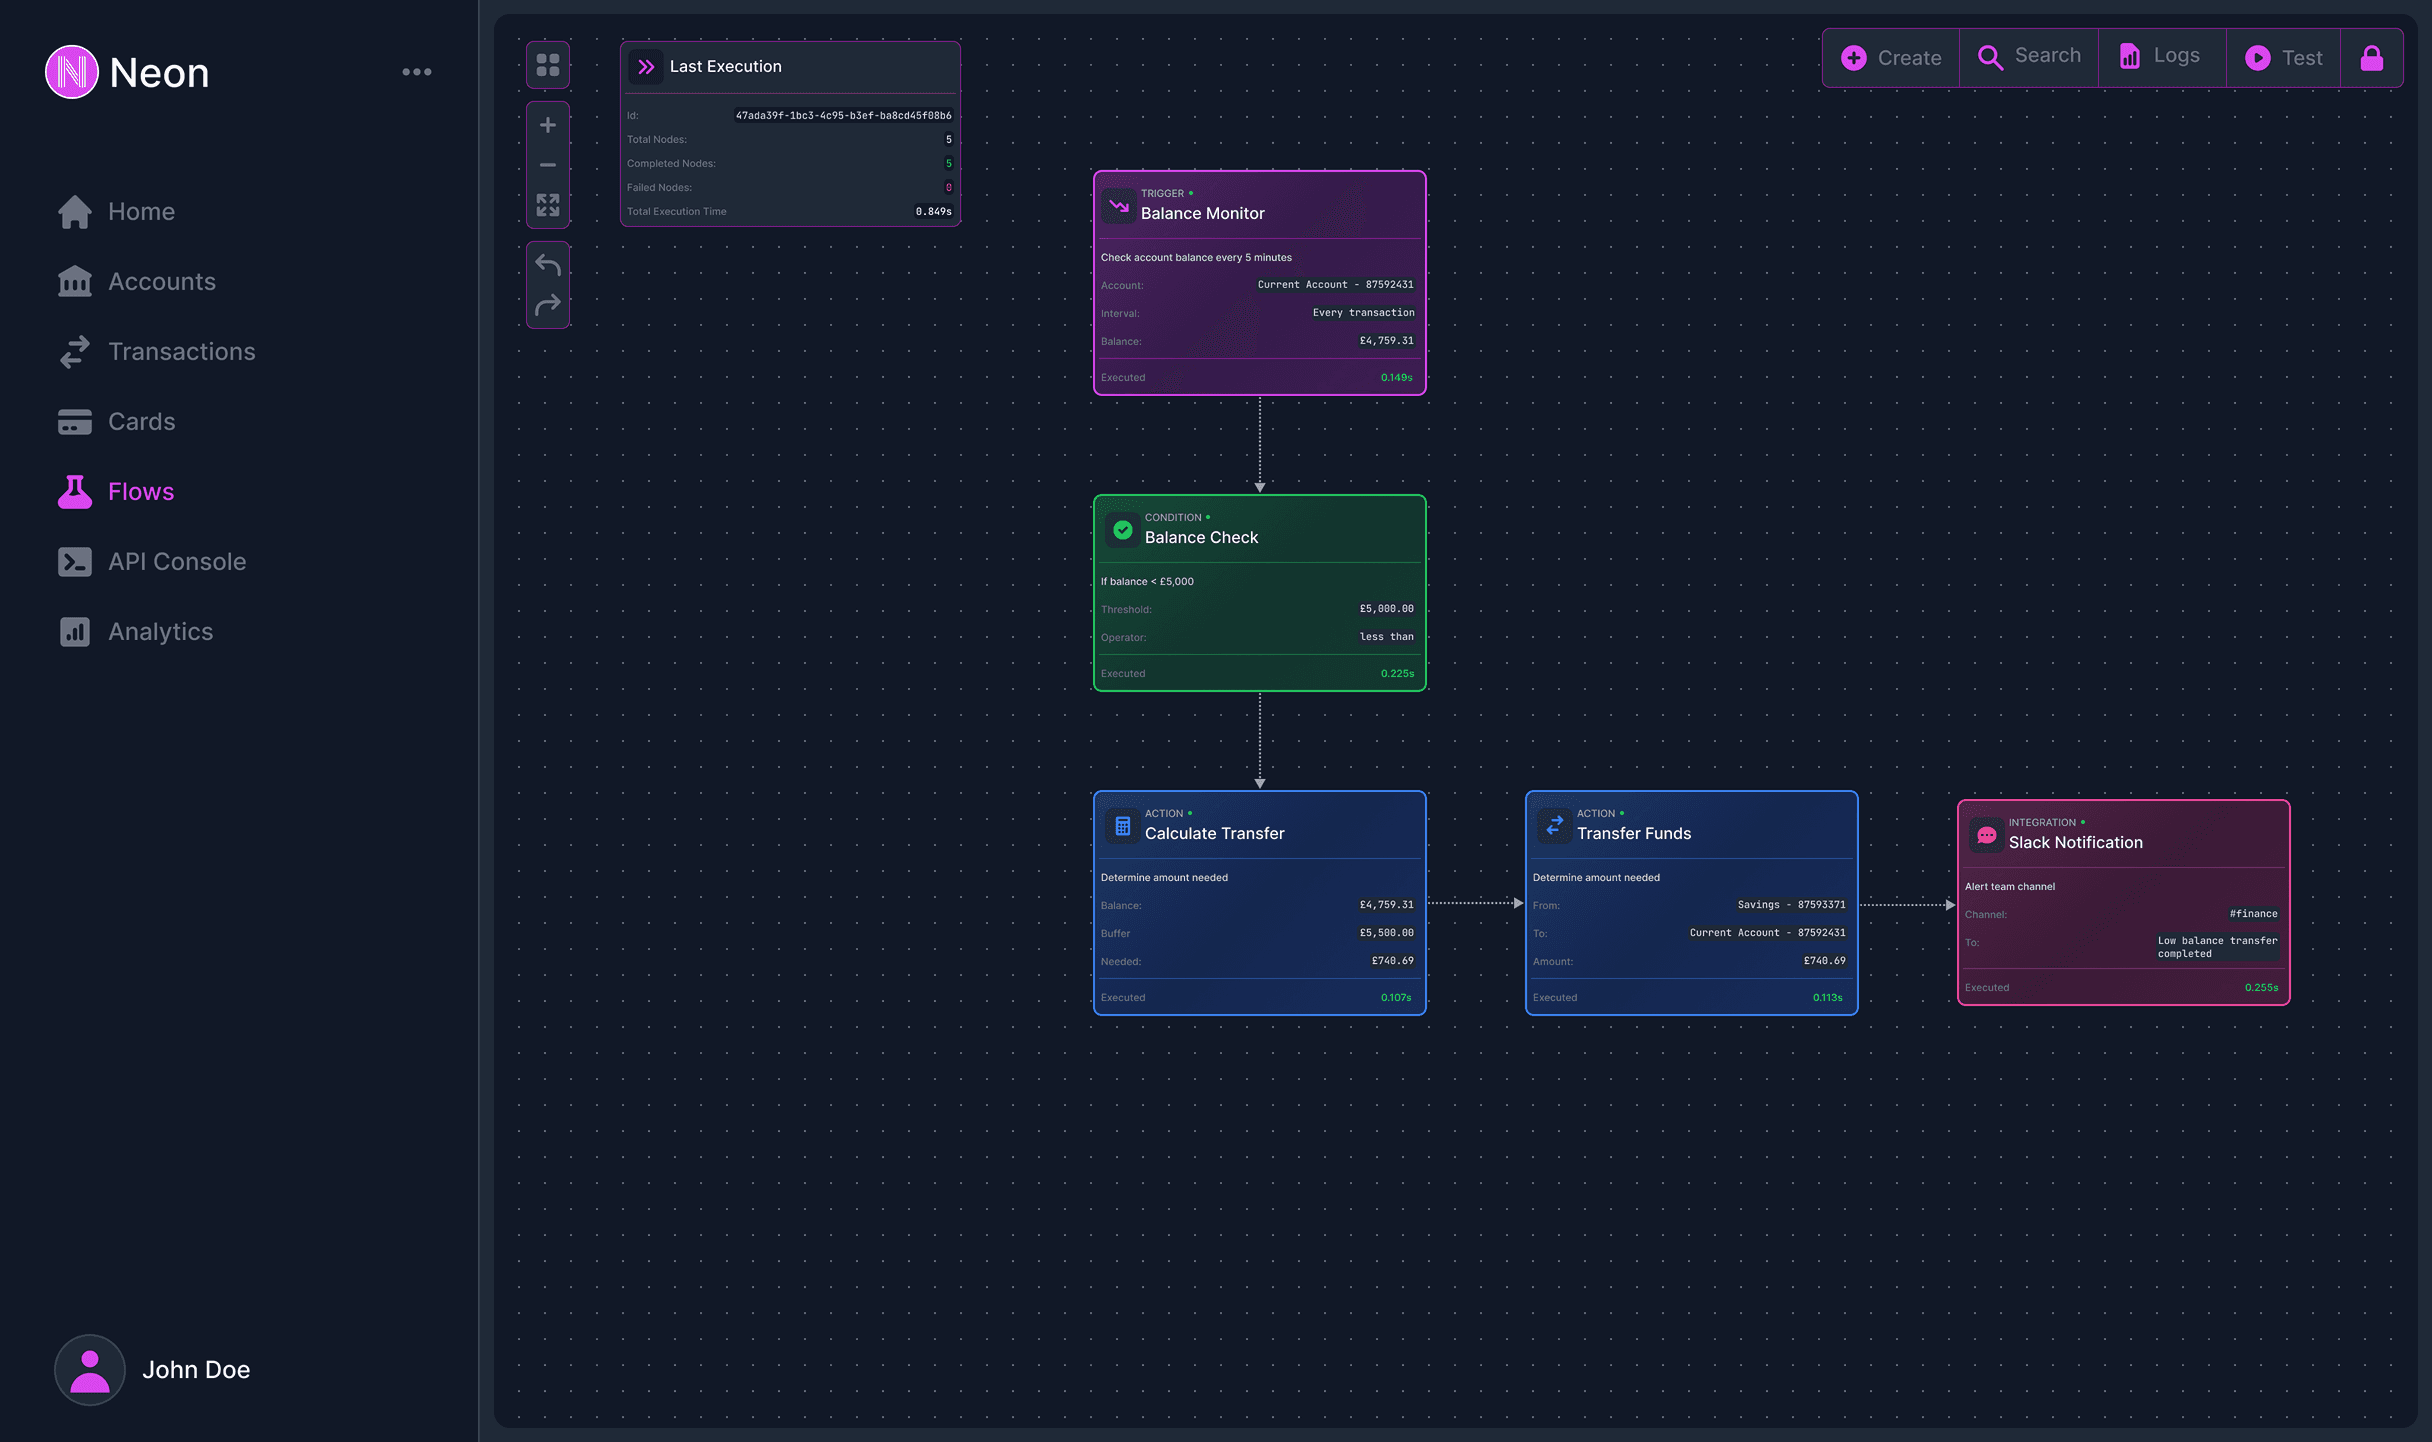This screenshot has height=1442, width=2432.
Task: Click the Create button
Action: (x=1890, y=58)
